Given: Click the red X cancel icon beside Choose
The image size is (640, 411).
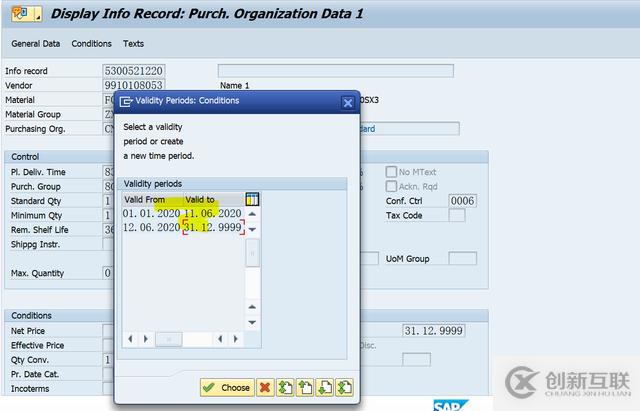Looking at the screenshot, I should click(265, 387).
